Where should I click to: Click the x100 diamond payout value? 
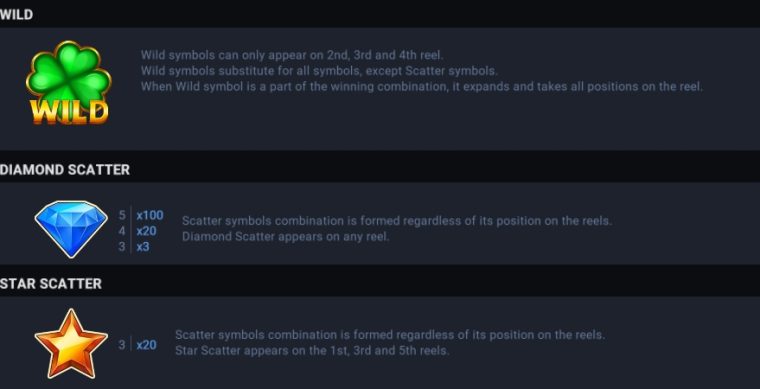tap(150, 215)
